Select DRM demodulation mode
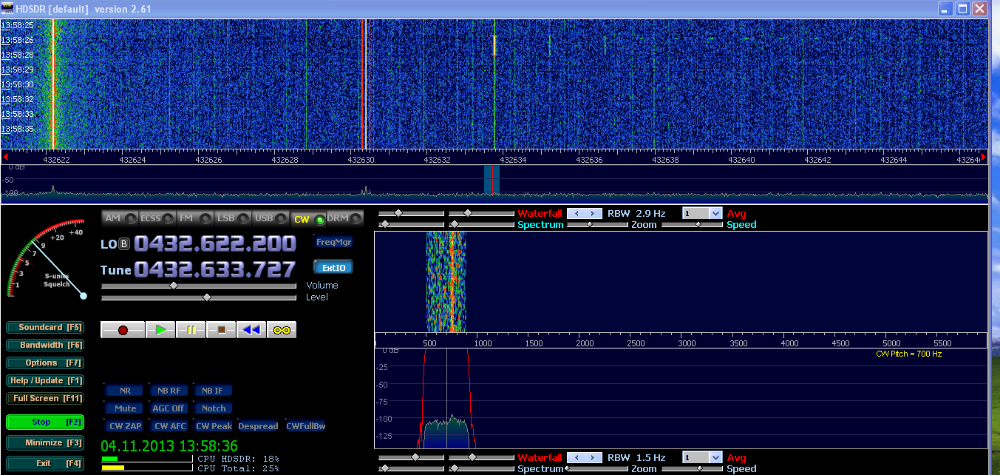This screenshot has height=475, width=1000. click(344, 219)
